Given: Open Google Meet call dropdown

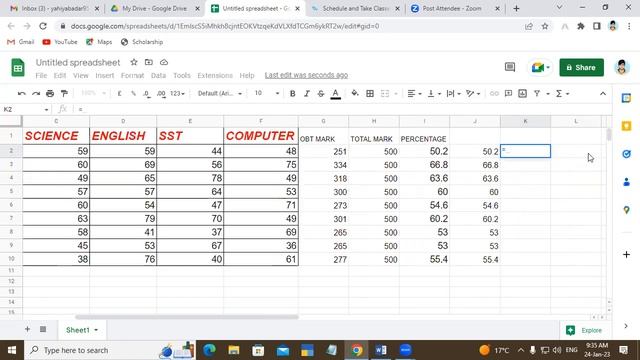Looking at the screenshot, I should pyautogui.click(x=541, y=67).
